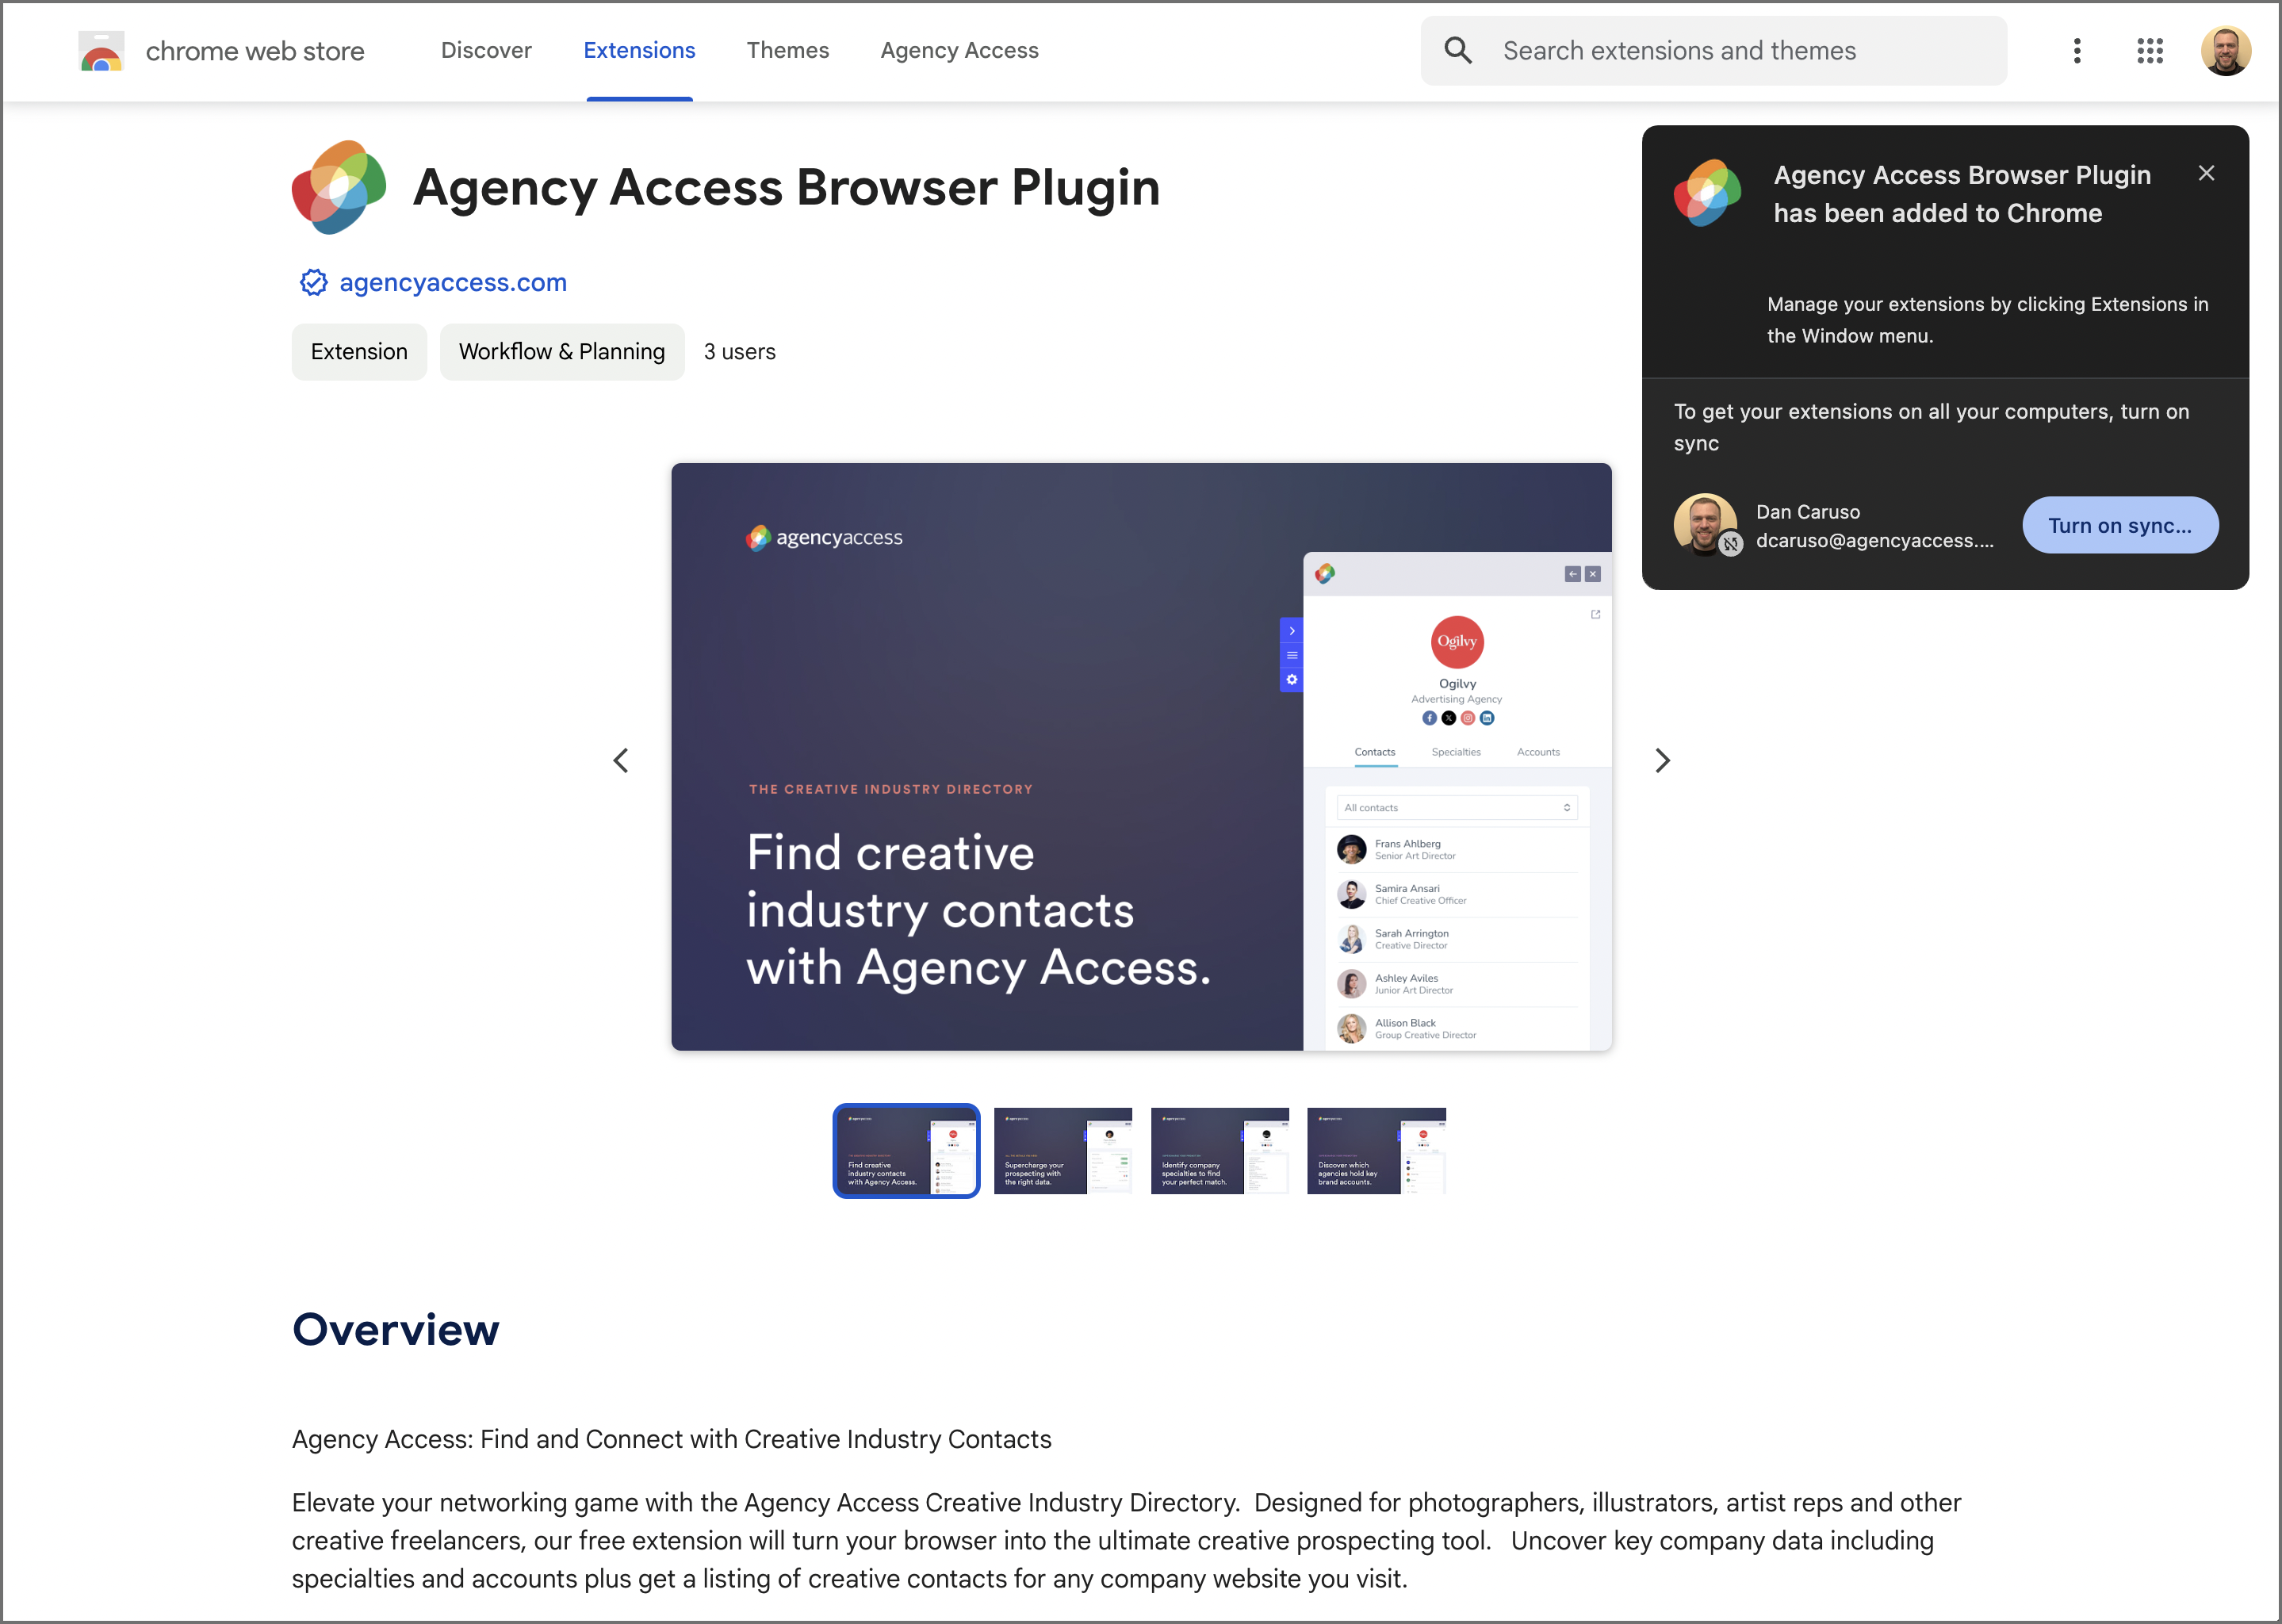Visit the agencyaccess.com publisher link

[x=453, y=283]
